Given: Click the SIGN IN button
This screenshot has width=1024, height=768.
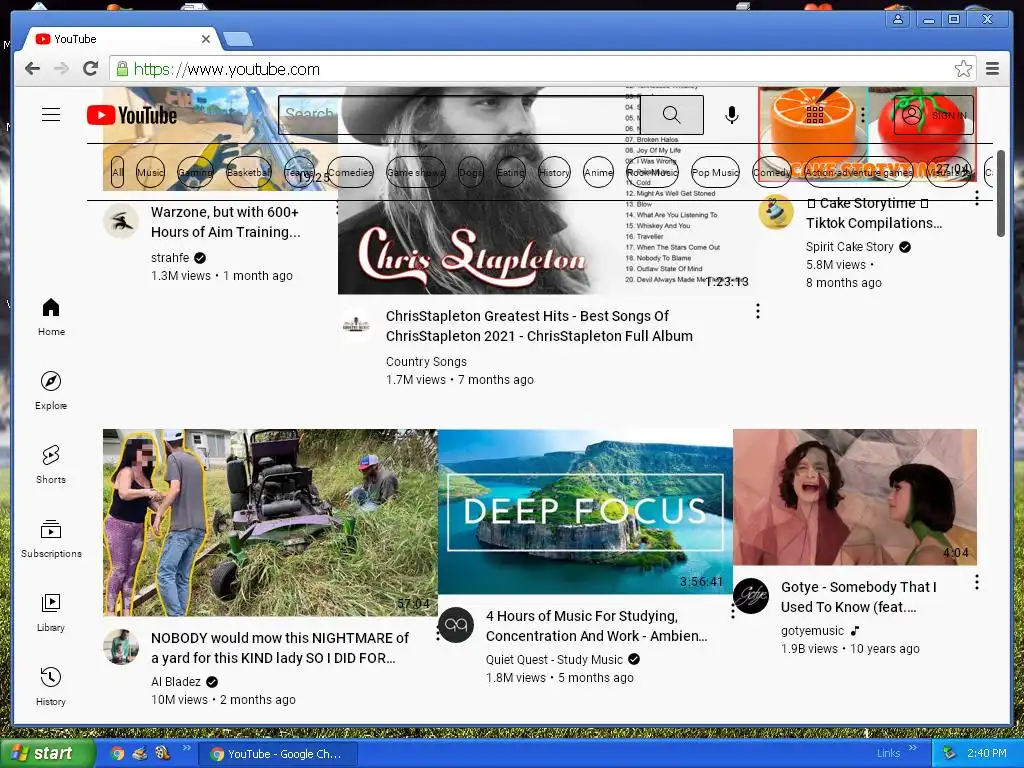Looking at the screenshot, I should click(934, 115).
